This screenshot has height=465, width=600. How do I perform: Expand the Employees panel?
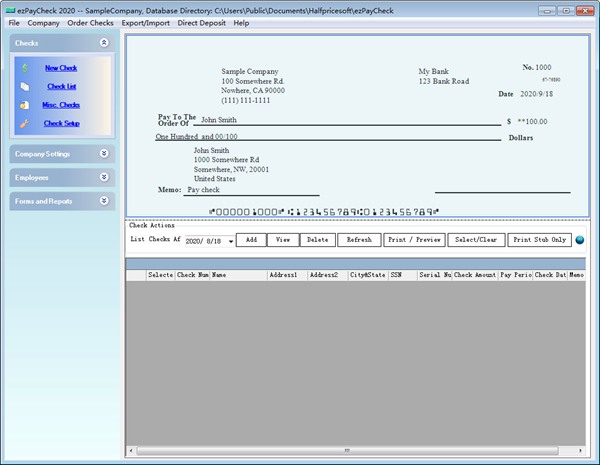pos(104,177)
